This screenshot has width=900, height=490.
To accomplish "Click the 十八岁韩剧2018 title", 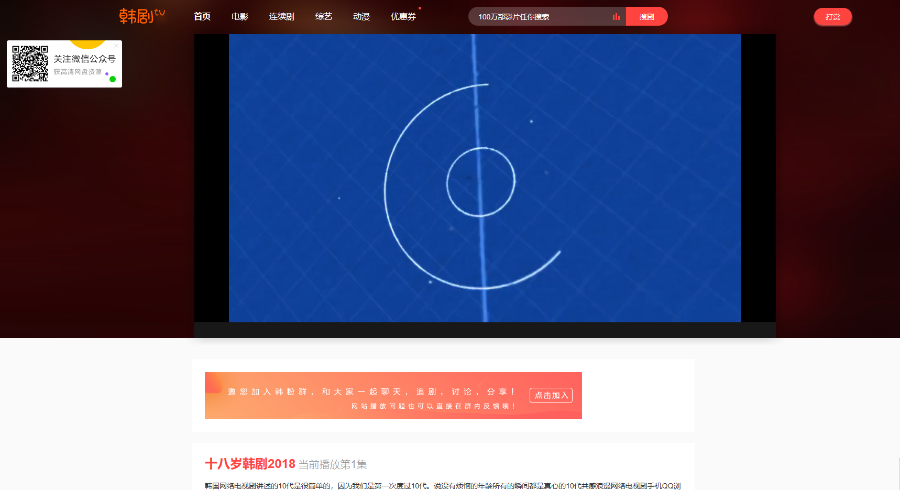I will coord(250,464).
